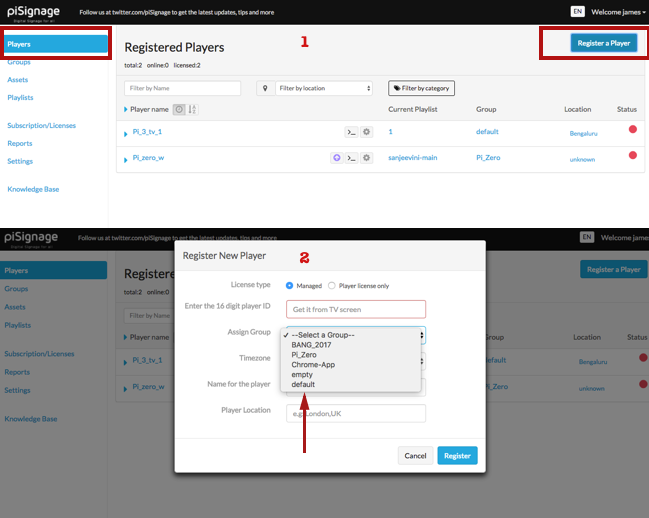The width and height of the screenshot is (649, 518).
Task: Click Bengaluru location behind dialog
Action: point(593,362)
